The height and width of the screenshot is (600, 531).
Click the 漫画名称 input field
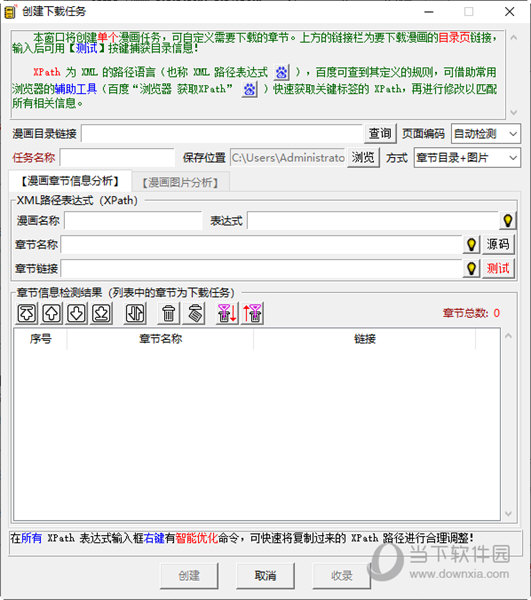click(x=133, y=220)
